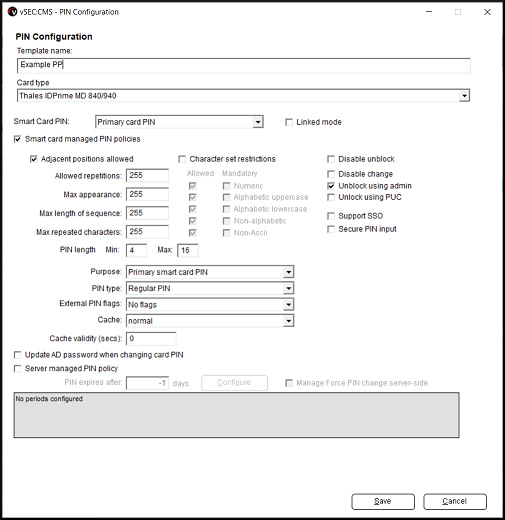Cancel the PIN configuration dialog
The height and width of the screenshot is (520, 505).
click(455, 501)
